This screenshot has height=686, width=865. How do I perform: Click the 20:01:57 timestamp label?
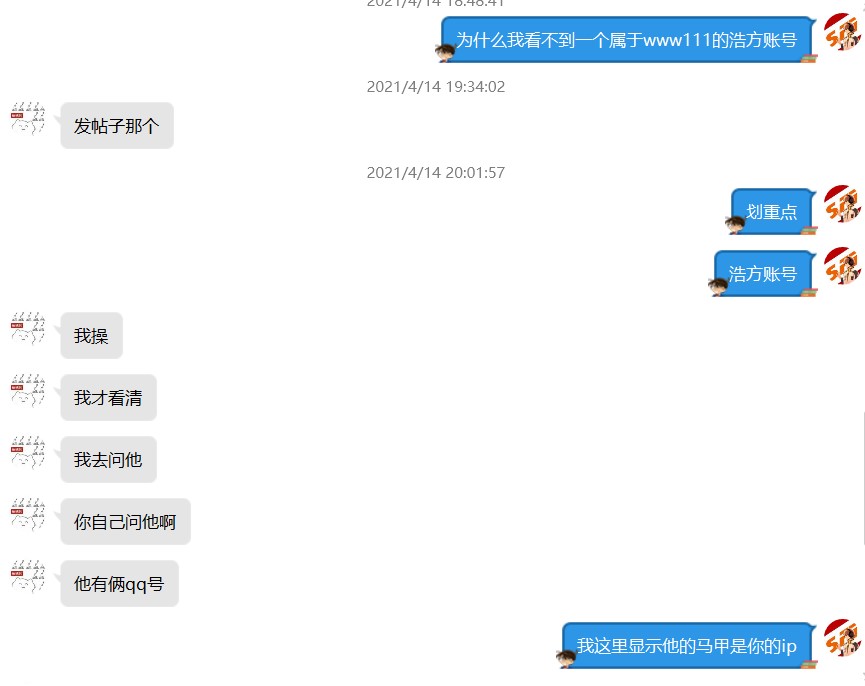(x=436, y=173)
